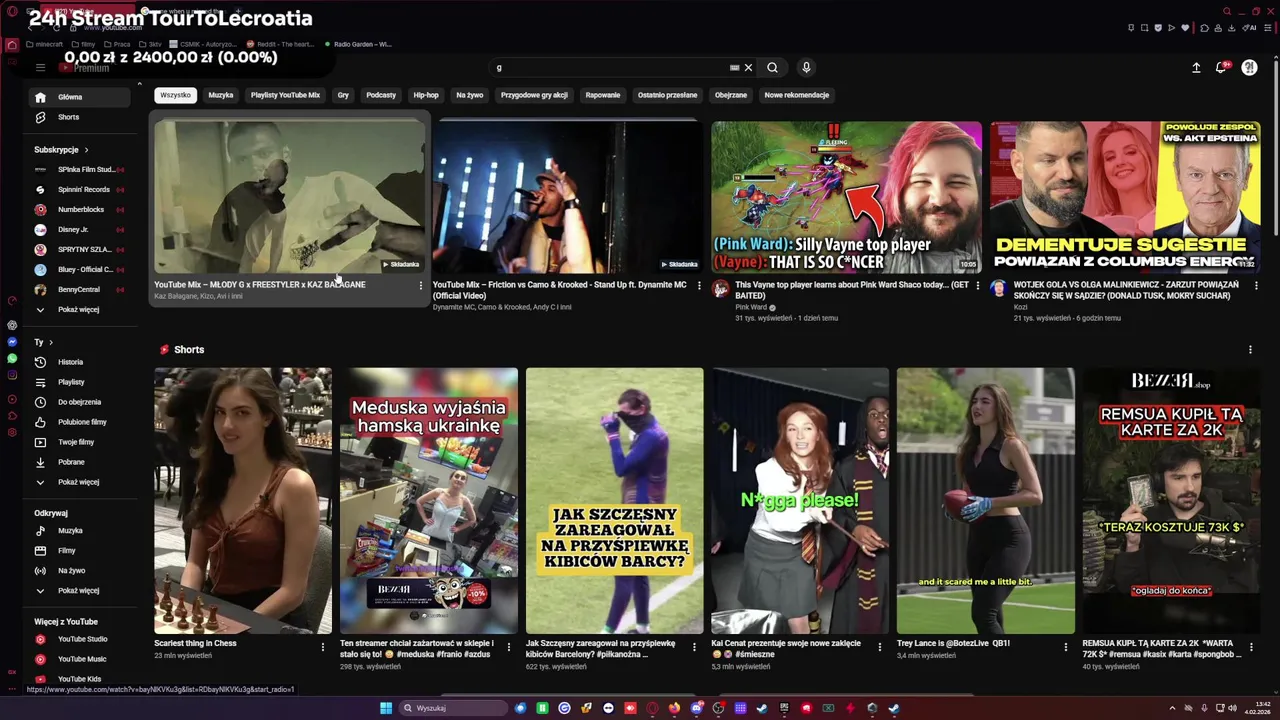Click the upload/create icon in header
The image size is (1280, 720).
pyautogui.click(x=1196, y=67)
